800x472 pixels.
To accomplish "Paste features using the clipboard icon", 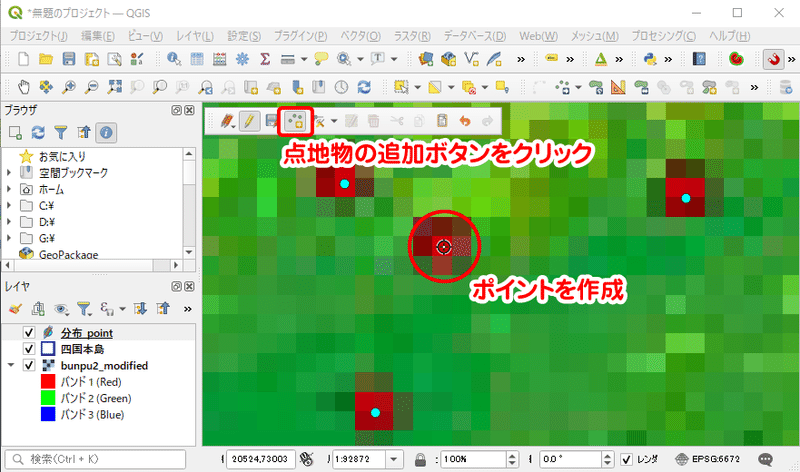I will [442, 121].
